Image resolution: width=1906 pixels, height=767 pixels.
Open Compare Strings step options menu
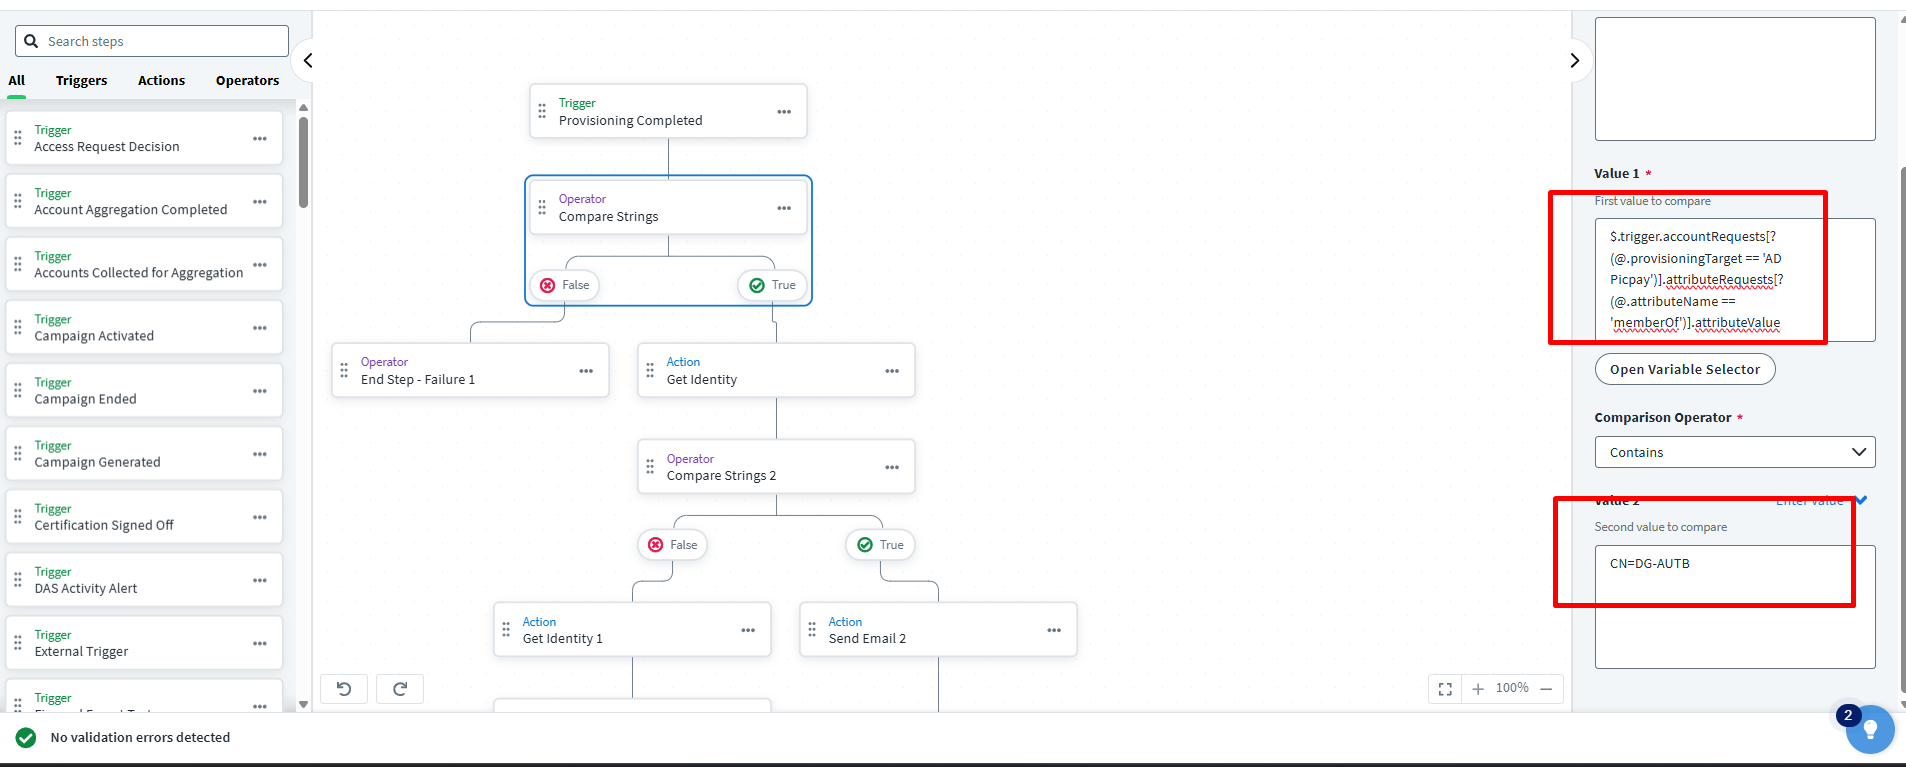click(x=784, y=208)
